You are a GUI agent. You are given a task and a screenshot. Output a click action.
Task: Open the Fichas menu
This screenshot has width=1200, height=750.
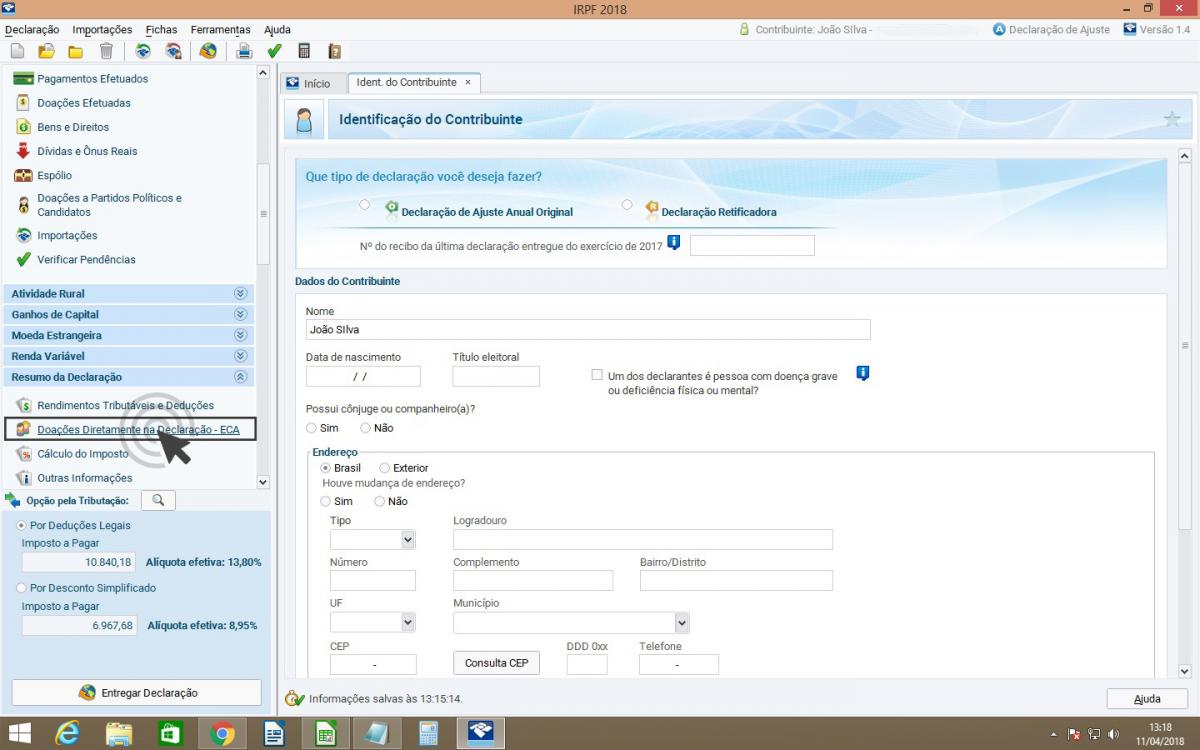(x=161, y=30)
